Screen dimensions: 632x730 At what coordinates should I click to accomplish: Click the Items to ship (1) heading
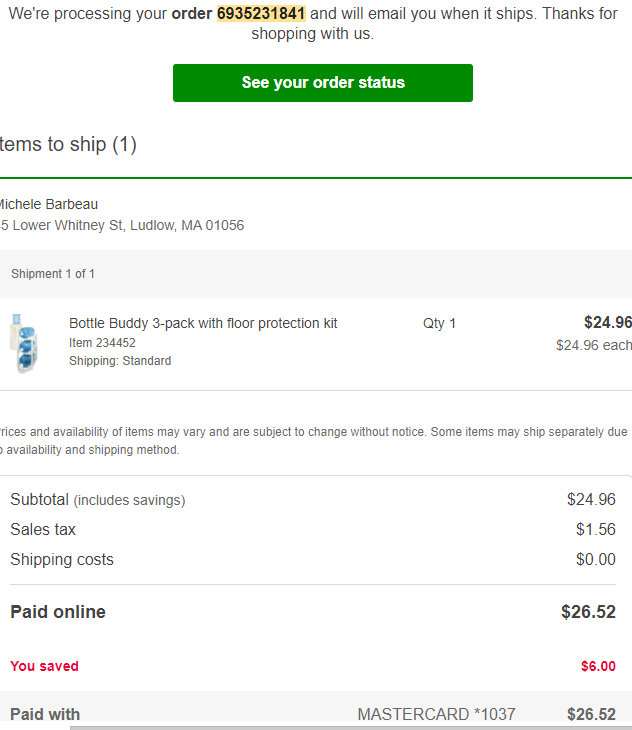pyautogui.click(x=68, y=144)
